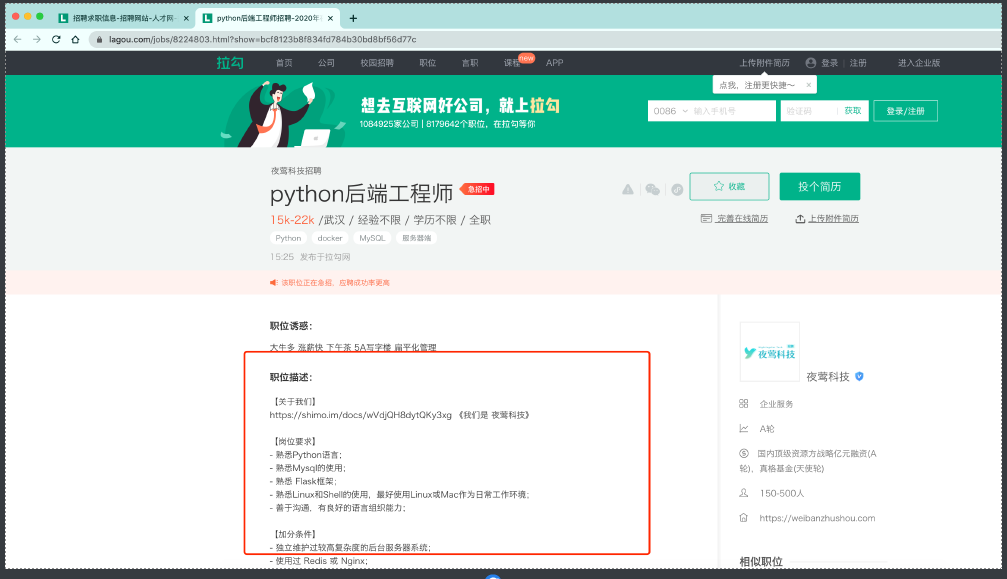Image resolution: width=1007 pixels, height=579 pixels.
Task: Select the python后端工程师招聘 tab
Action: 267,18
